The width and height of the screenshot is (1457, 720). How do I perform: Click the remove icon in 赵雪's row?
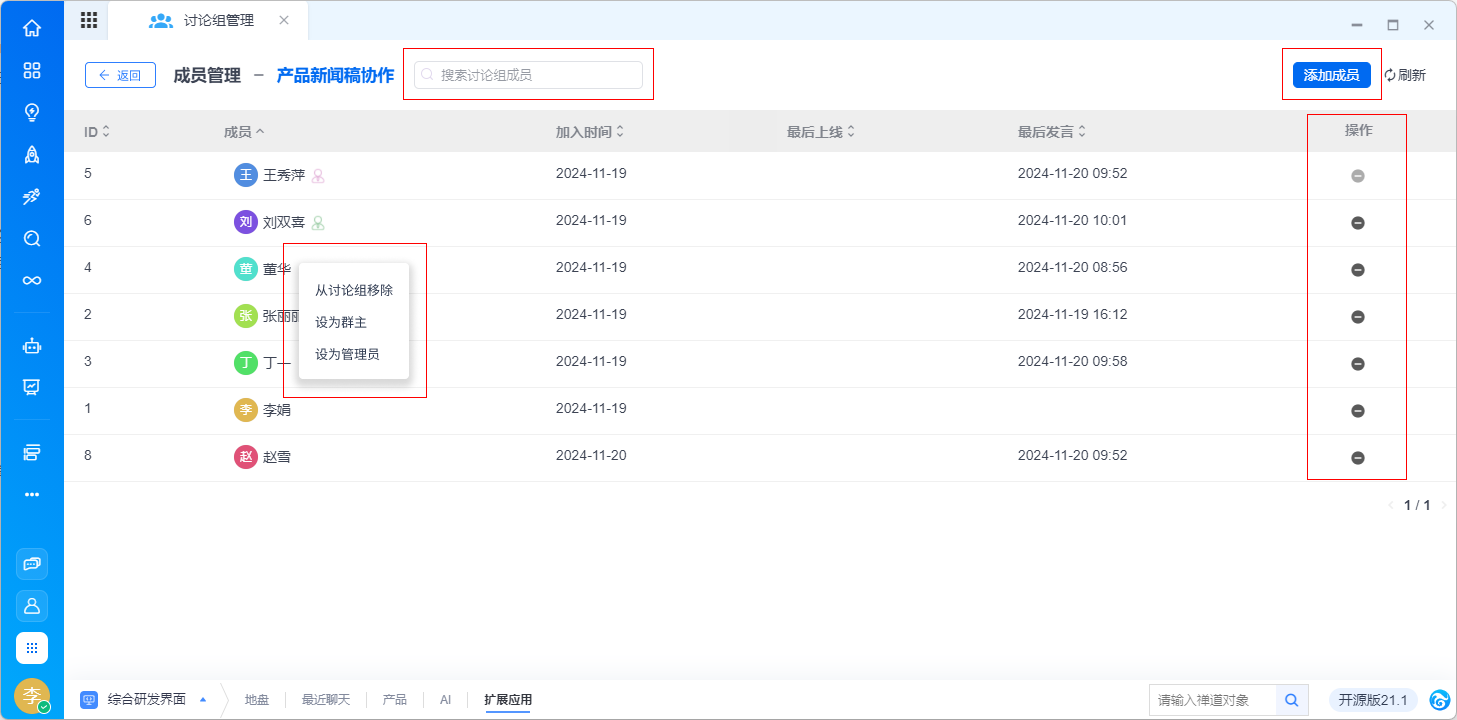pyautogui.click(x=1358, y=458)
